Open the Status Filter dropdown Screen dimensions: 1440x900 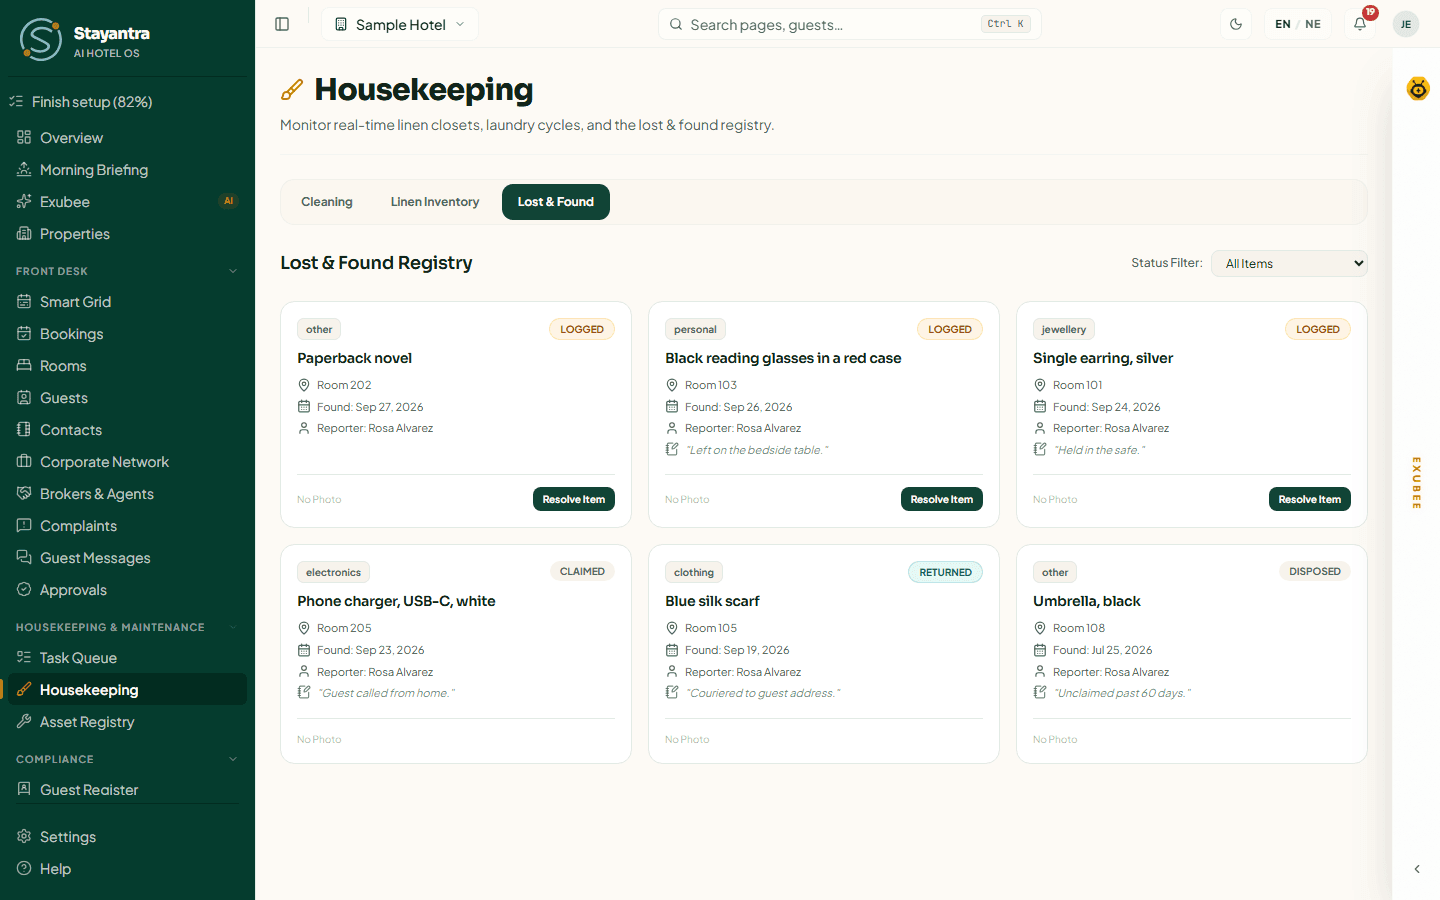pos(1289,264)
